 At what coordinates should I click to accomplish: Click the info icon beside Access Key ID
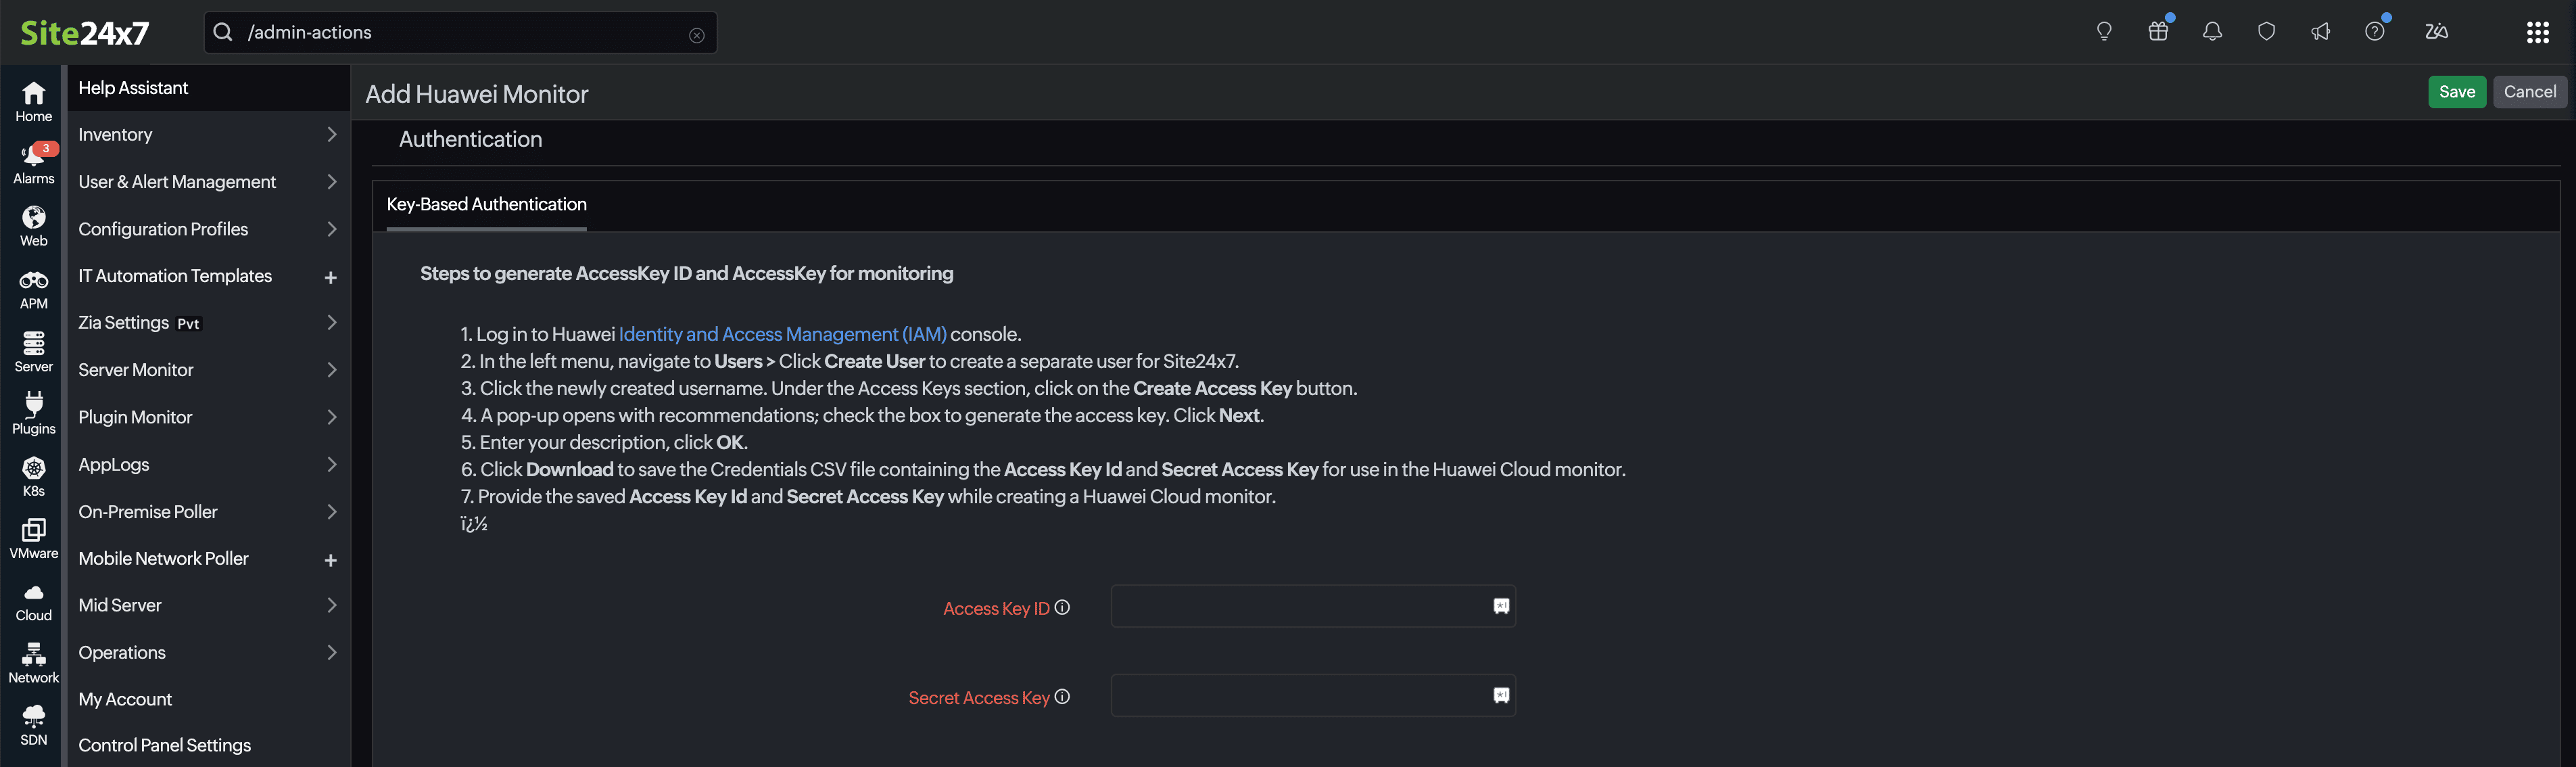click(x=1062, y=607)
